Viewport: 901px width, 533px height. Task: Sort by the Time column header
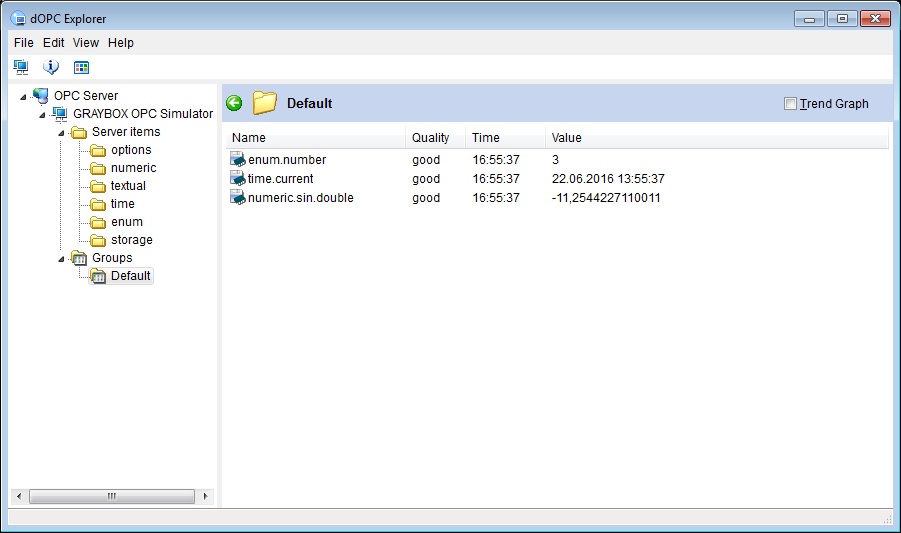pyautogui.click(x=505, y=138)
